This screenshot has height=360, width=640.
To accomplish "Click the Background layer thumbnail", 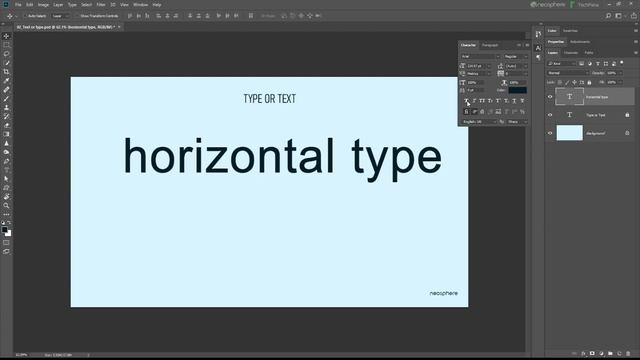I will [x=569, y=133].
